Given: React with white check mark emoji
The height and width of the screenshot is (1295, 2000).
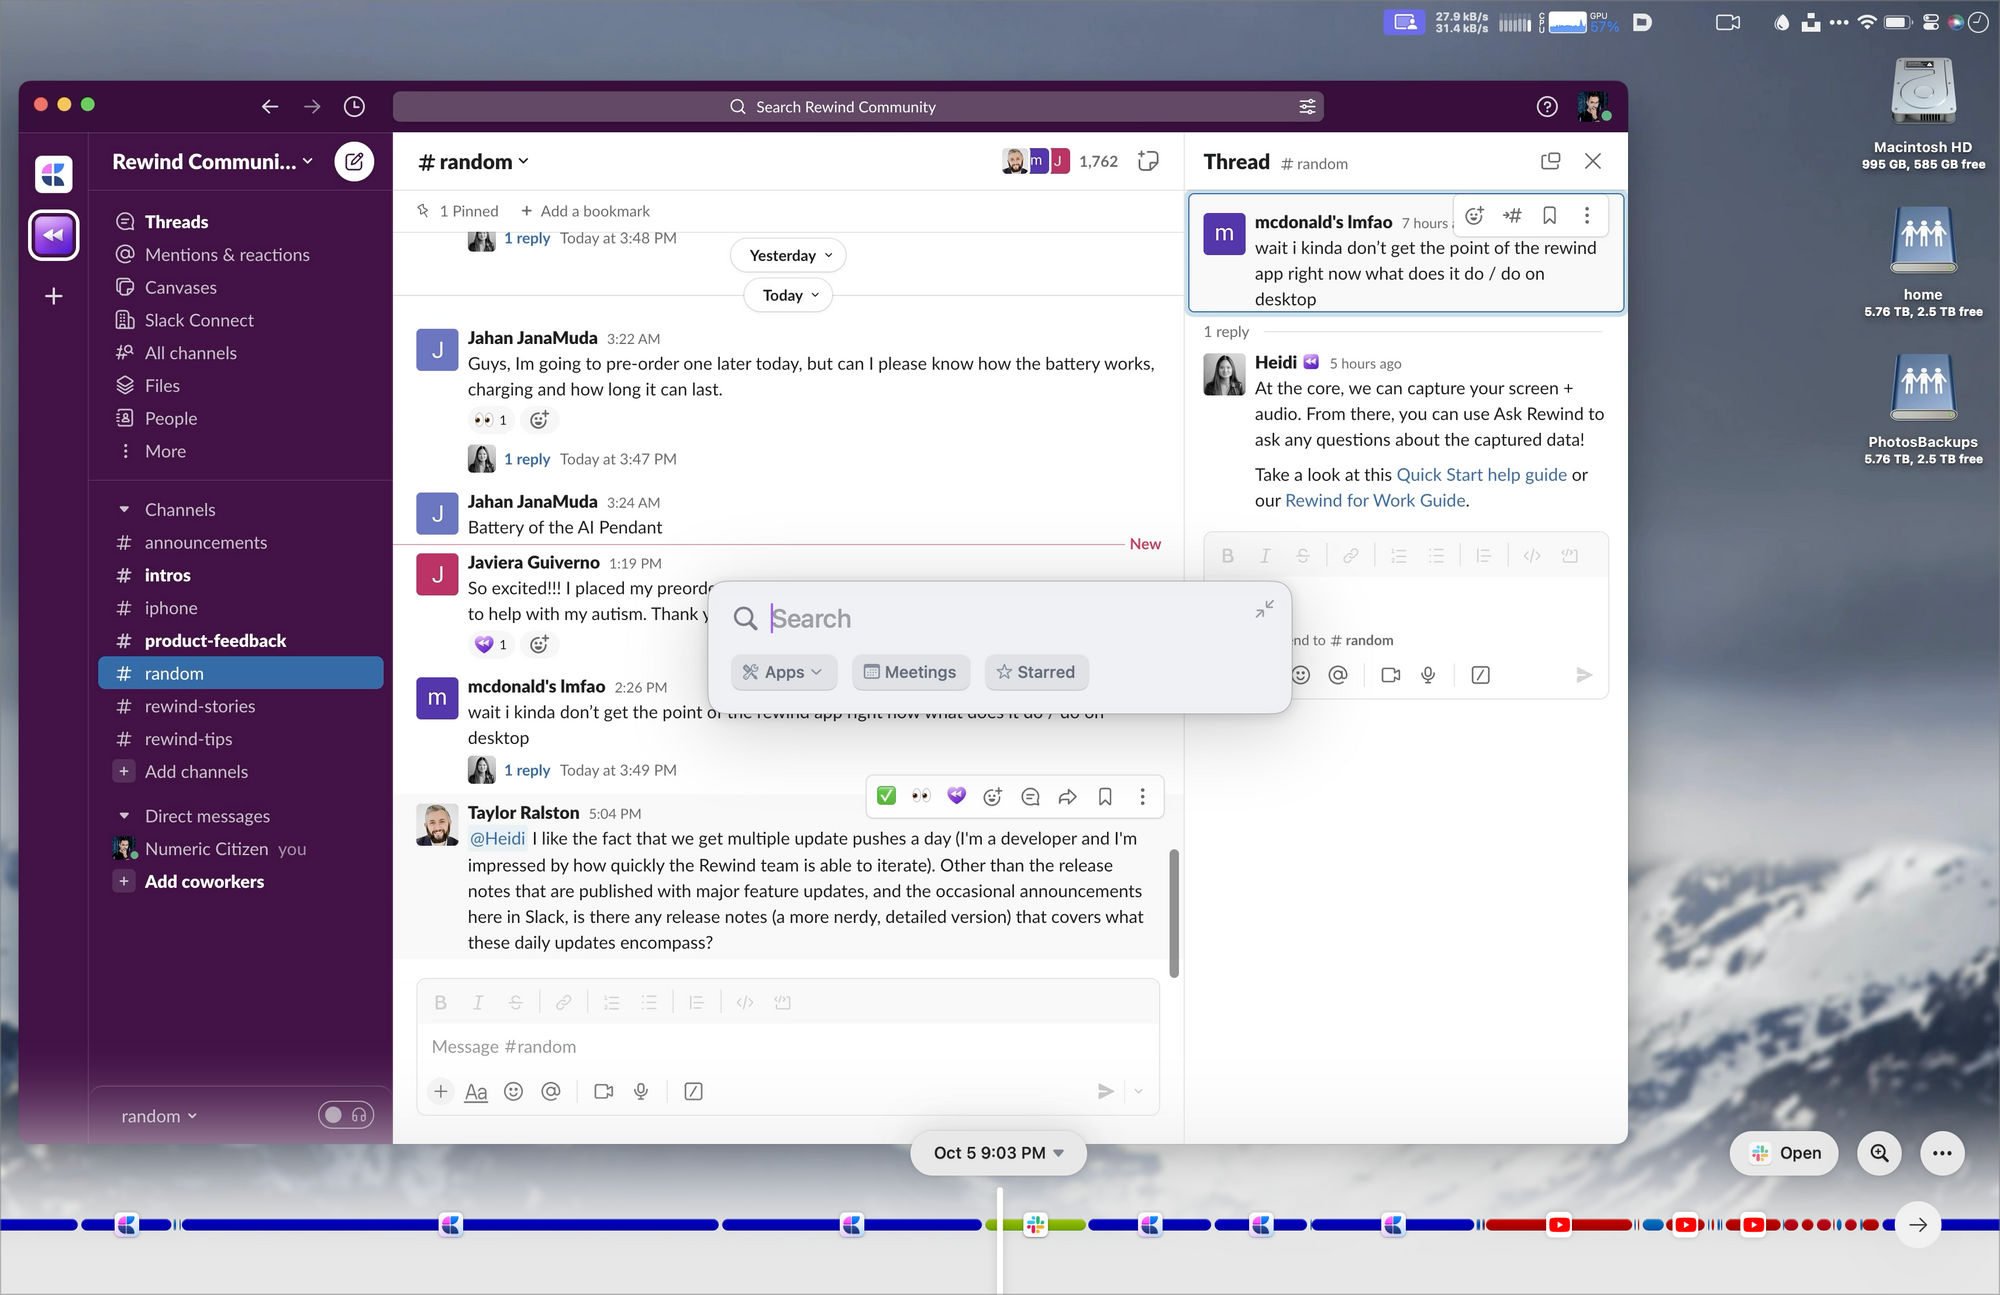Looking at the screenshot, I should (886, 796).
